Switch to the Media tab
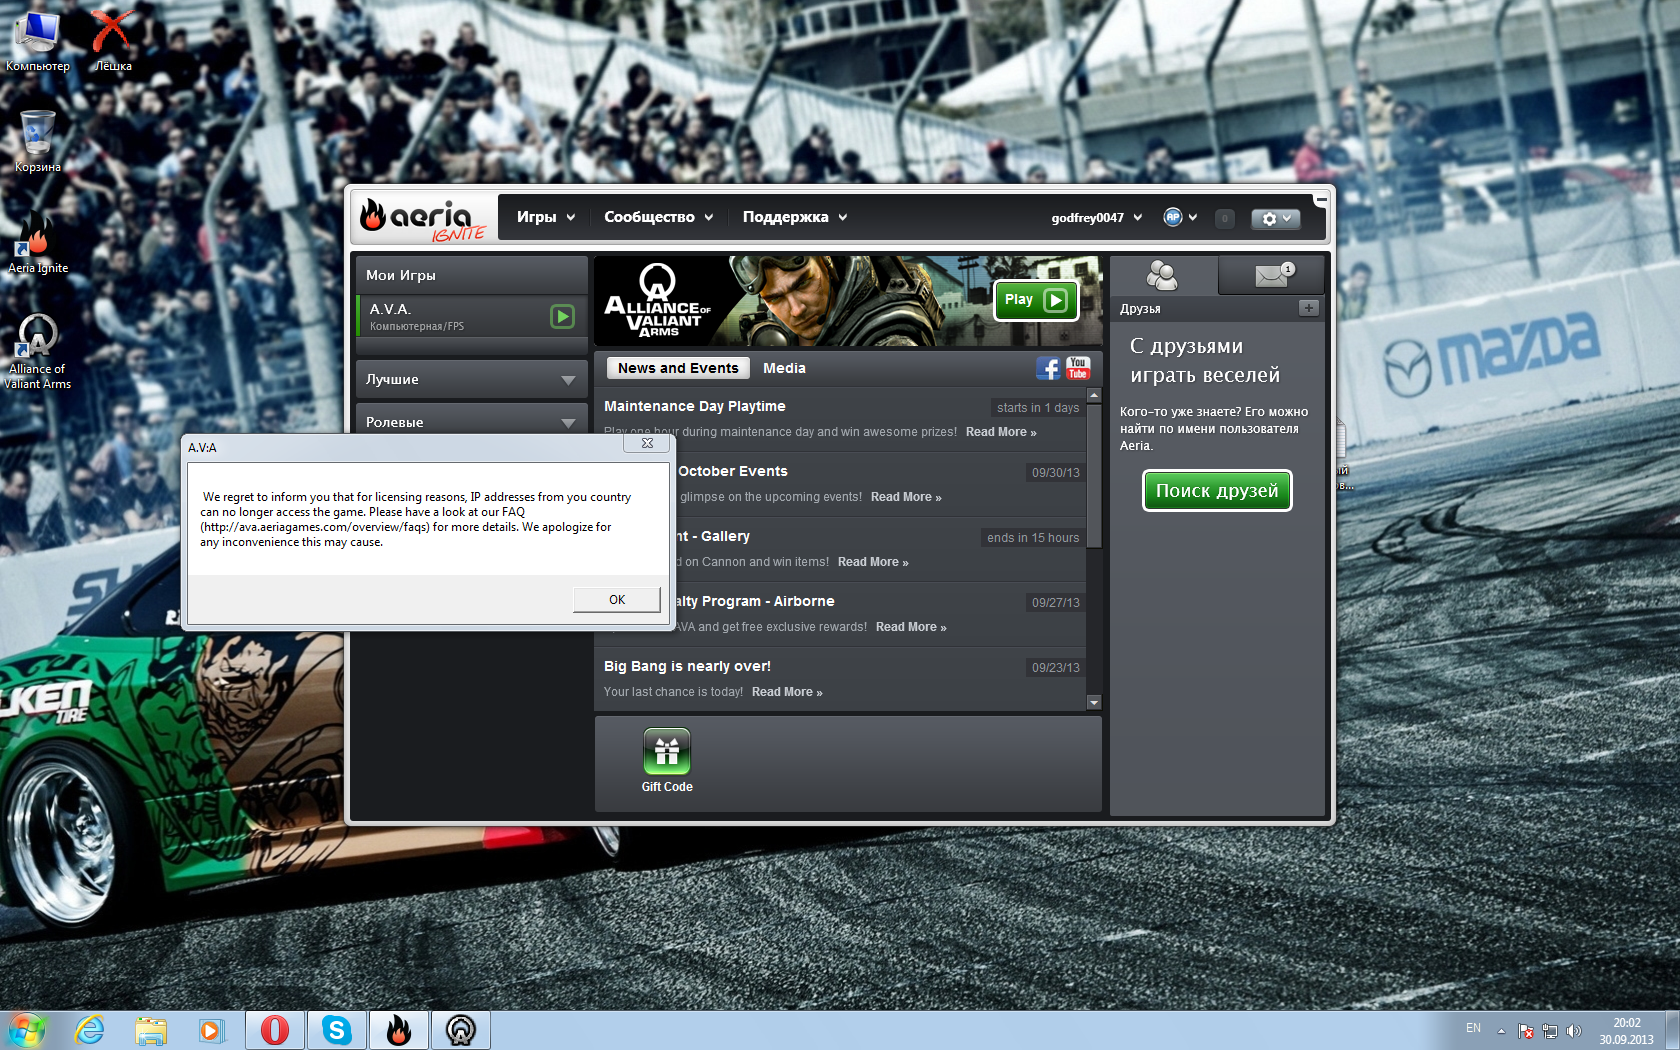Screen dimensions: 1680x1050 pos(784,368)
